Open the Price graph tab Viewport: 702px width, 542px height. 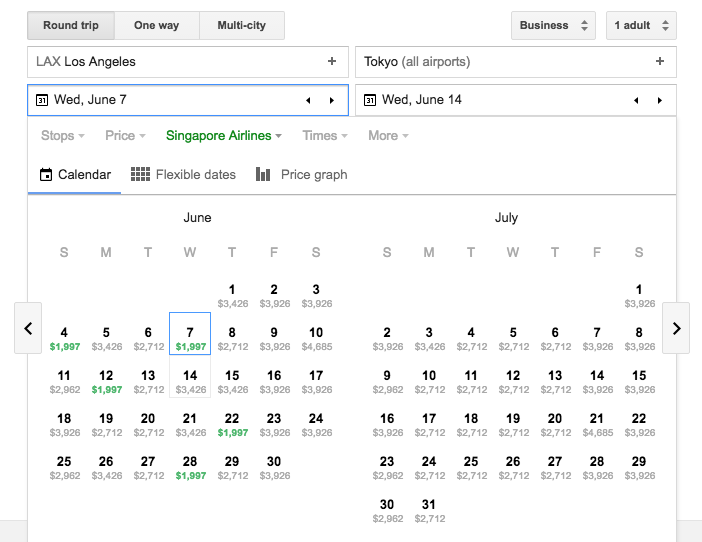point(302,174)
